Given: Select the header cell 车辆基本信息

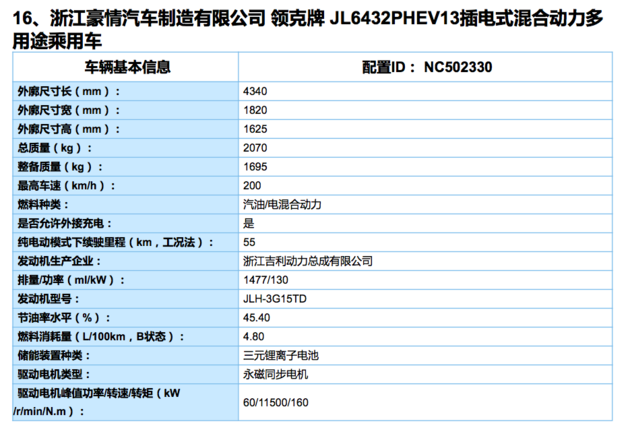Looking at the screenshot, I should pos(127,67).
